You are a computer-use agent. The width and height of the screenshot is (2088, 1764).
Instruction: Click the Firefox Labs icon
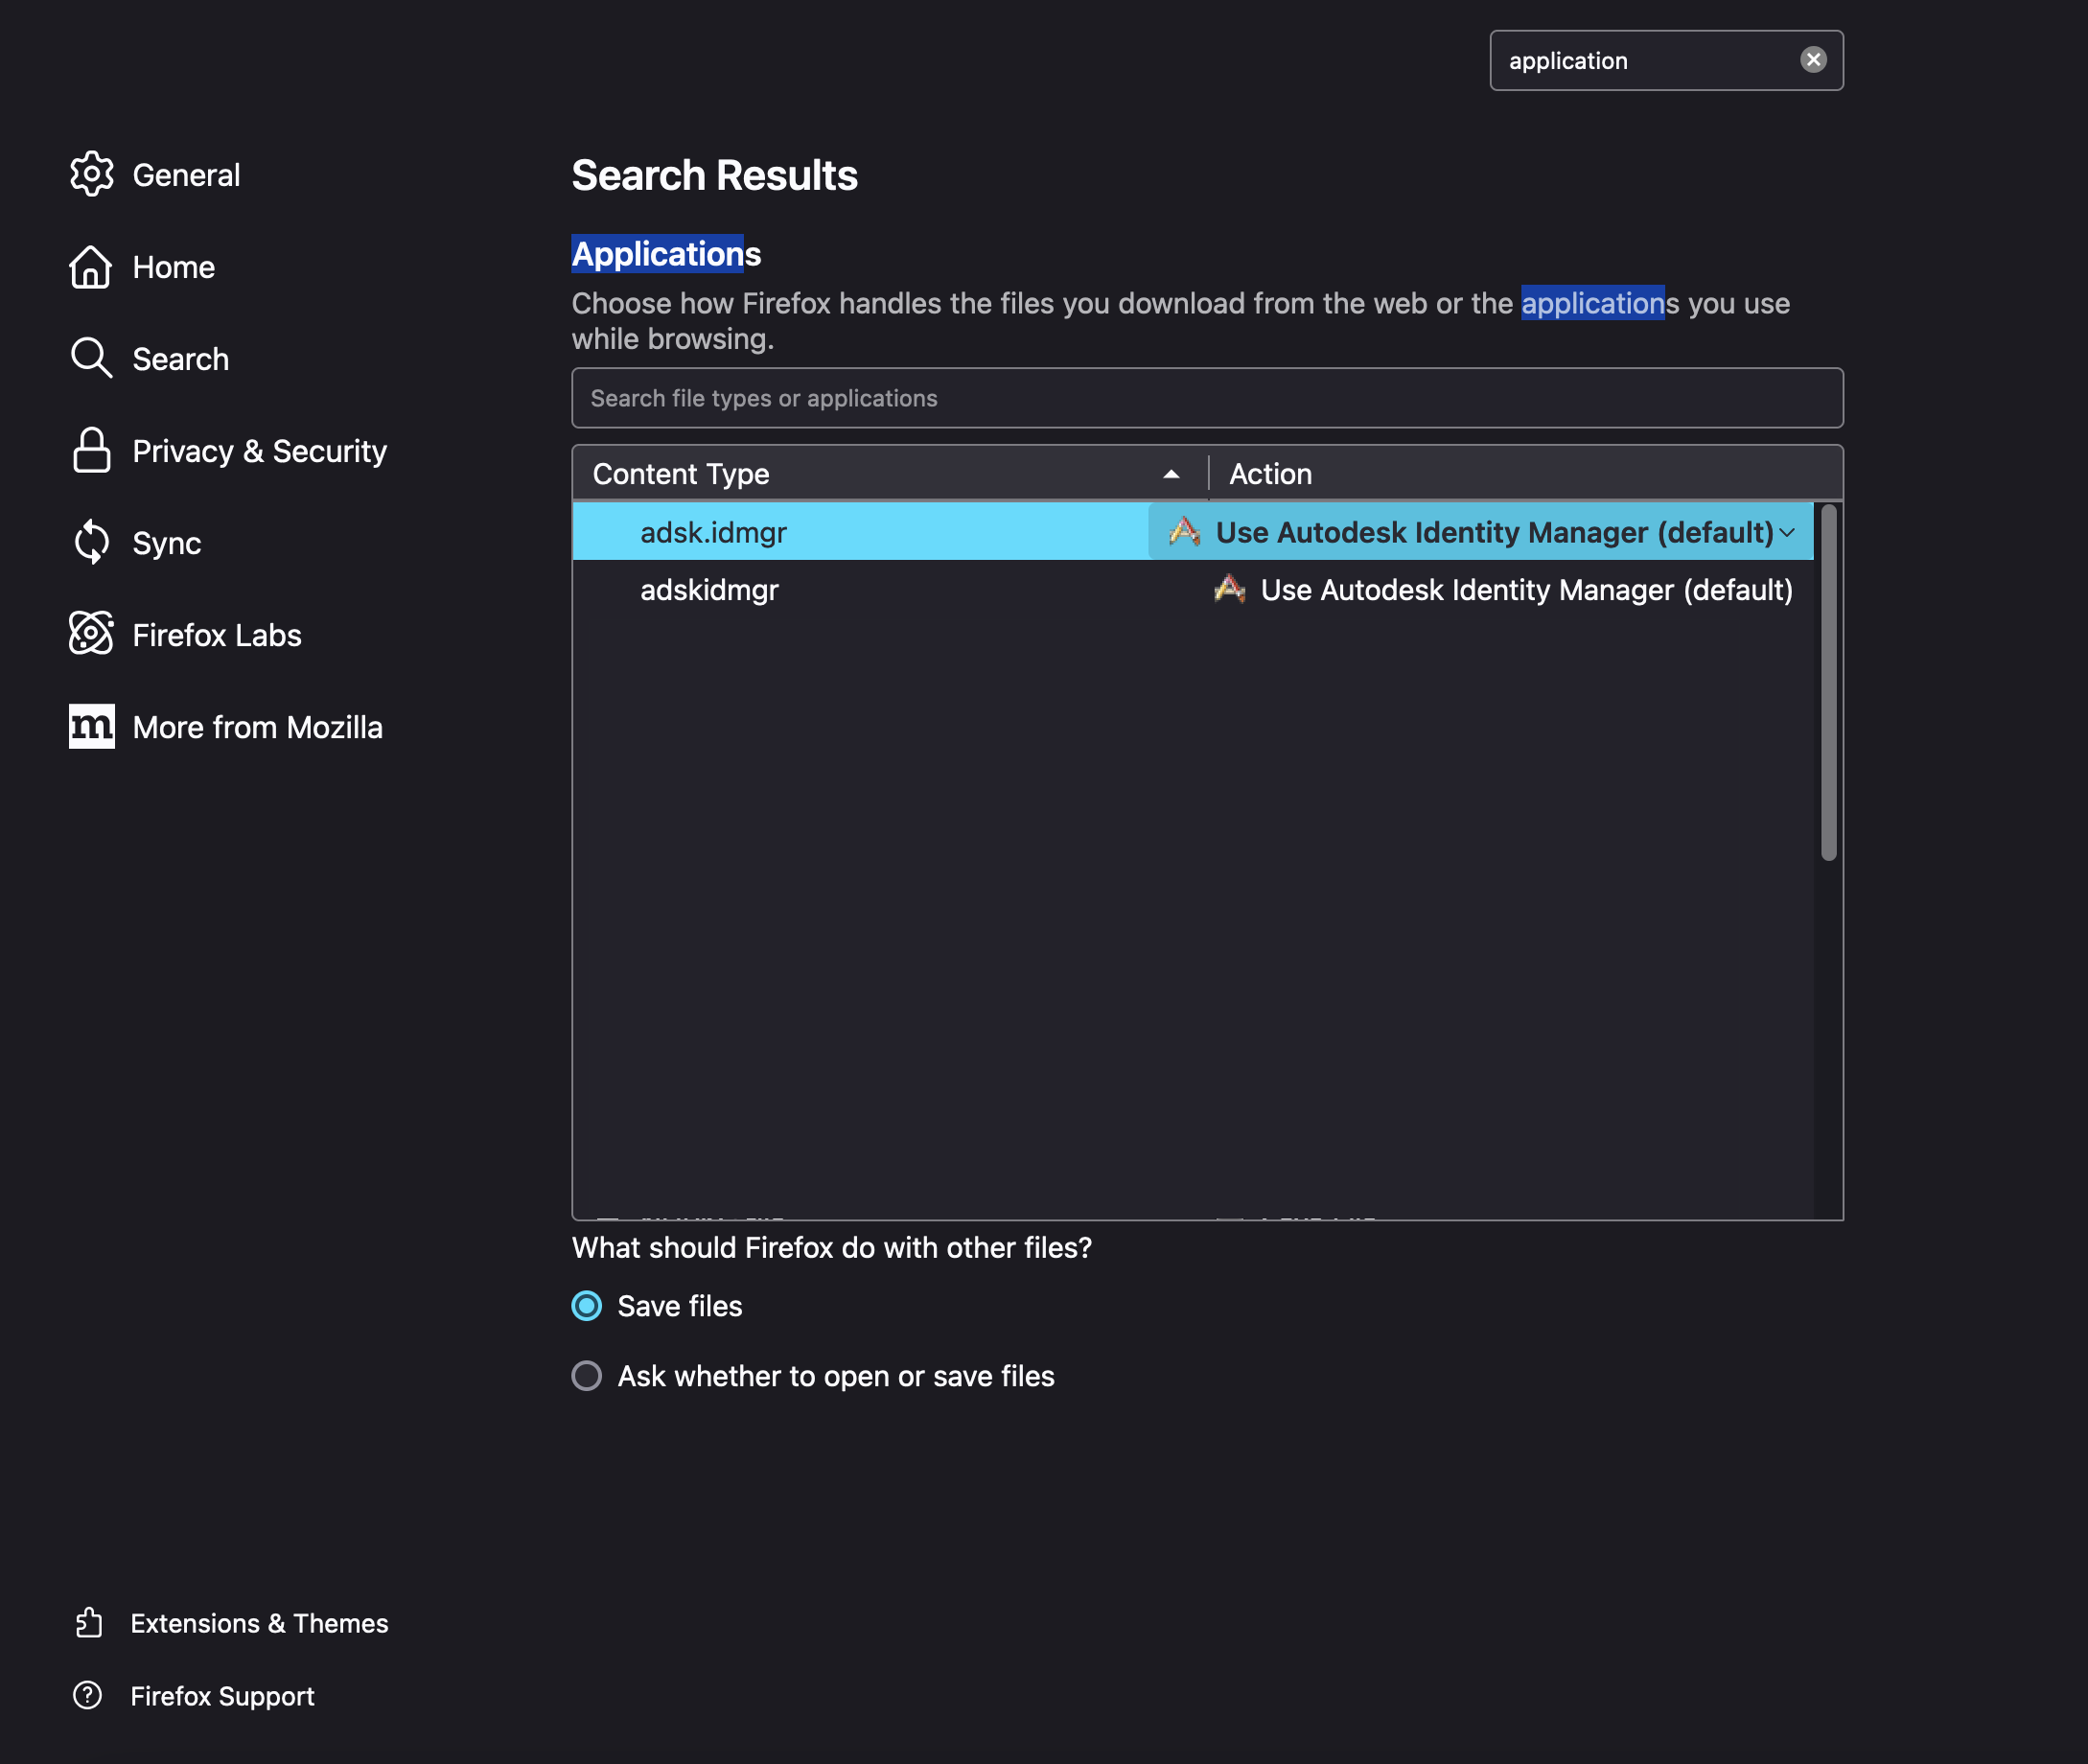pos(91,634)
